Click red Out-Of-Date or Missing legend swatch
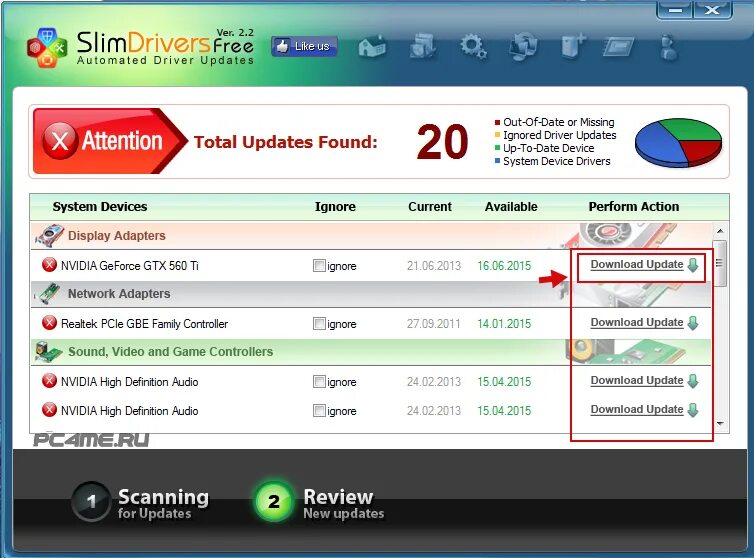 498,122
